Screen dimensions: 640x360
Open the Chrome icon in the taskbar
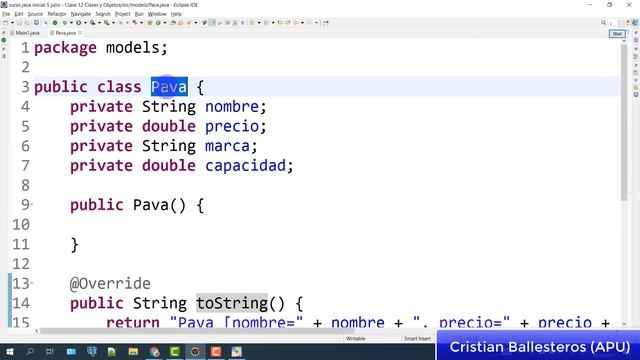click(154, 351)
